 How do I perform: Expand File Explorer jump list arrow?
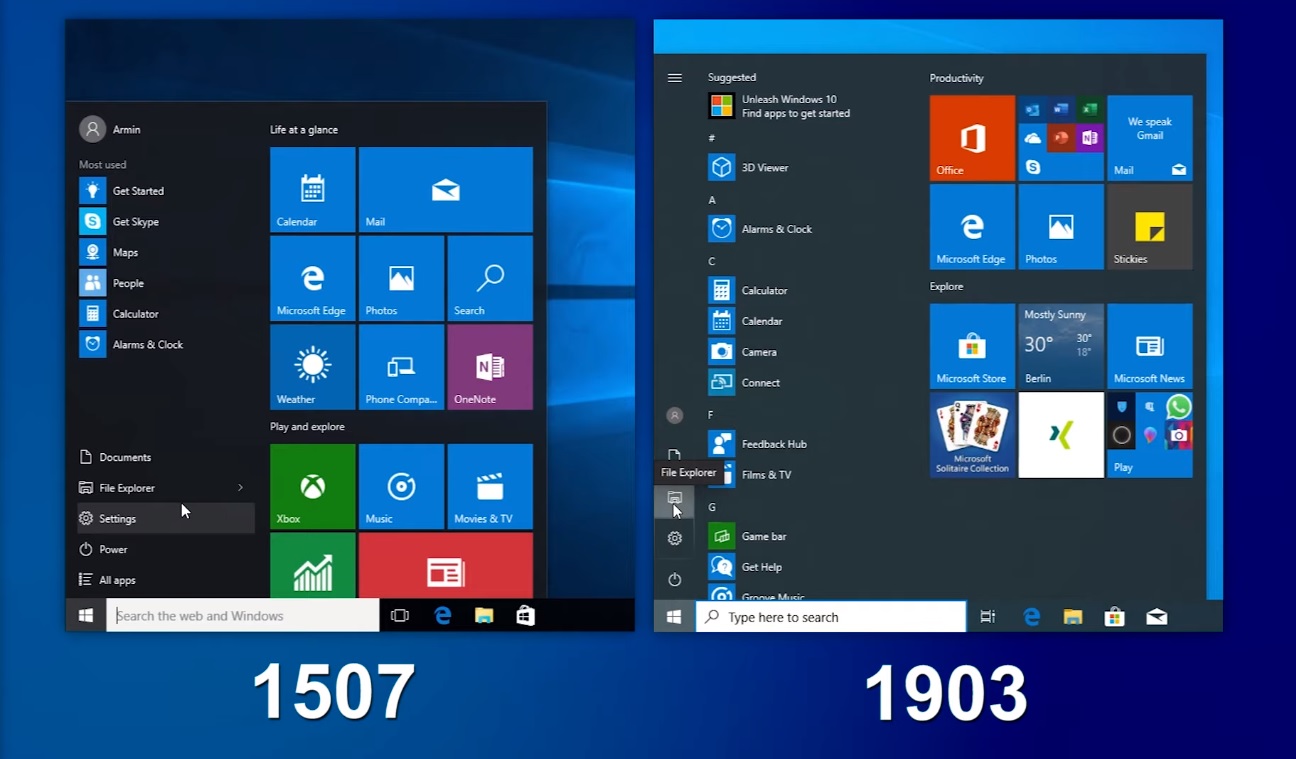click(240, 488)
